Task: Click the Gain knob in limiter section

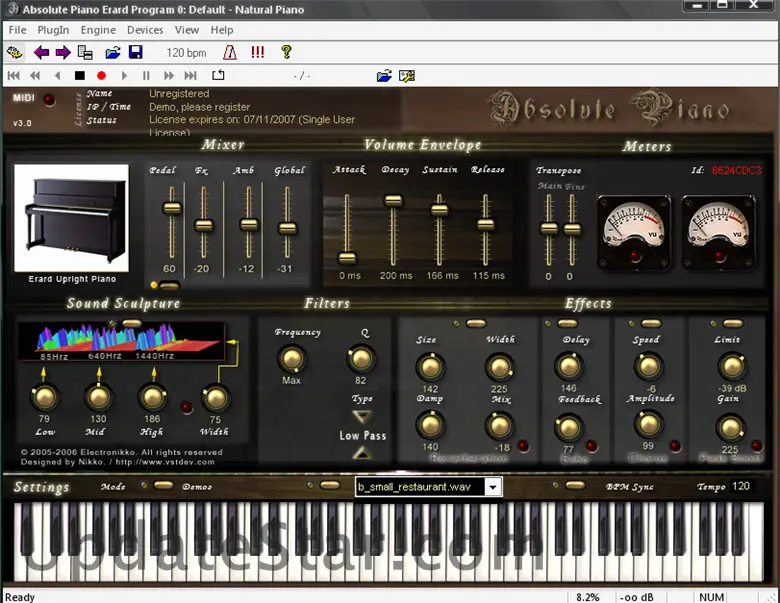Action: tap(730, 428)
